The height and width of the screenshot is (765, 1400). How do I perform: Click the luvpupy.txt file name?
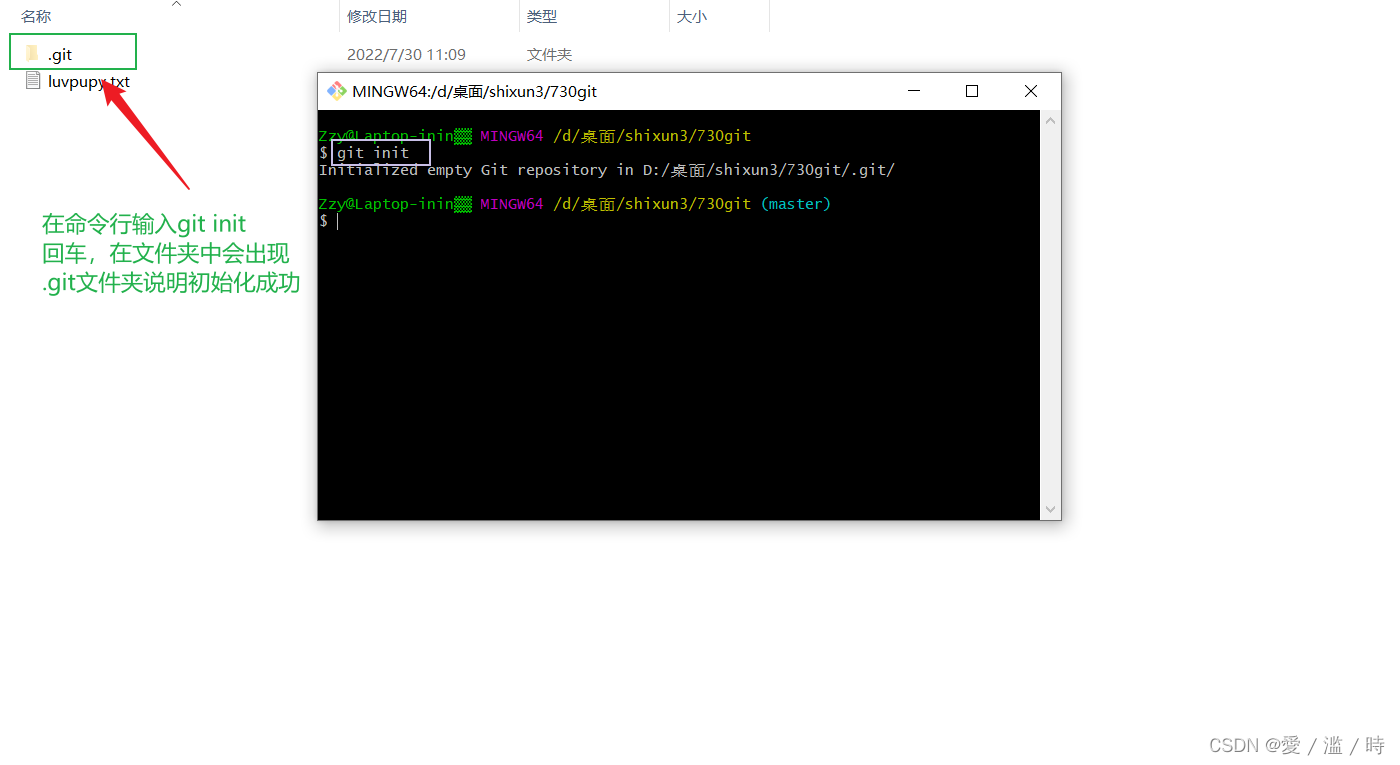[x=89, y=82]
